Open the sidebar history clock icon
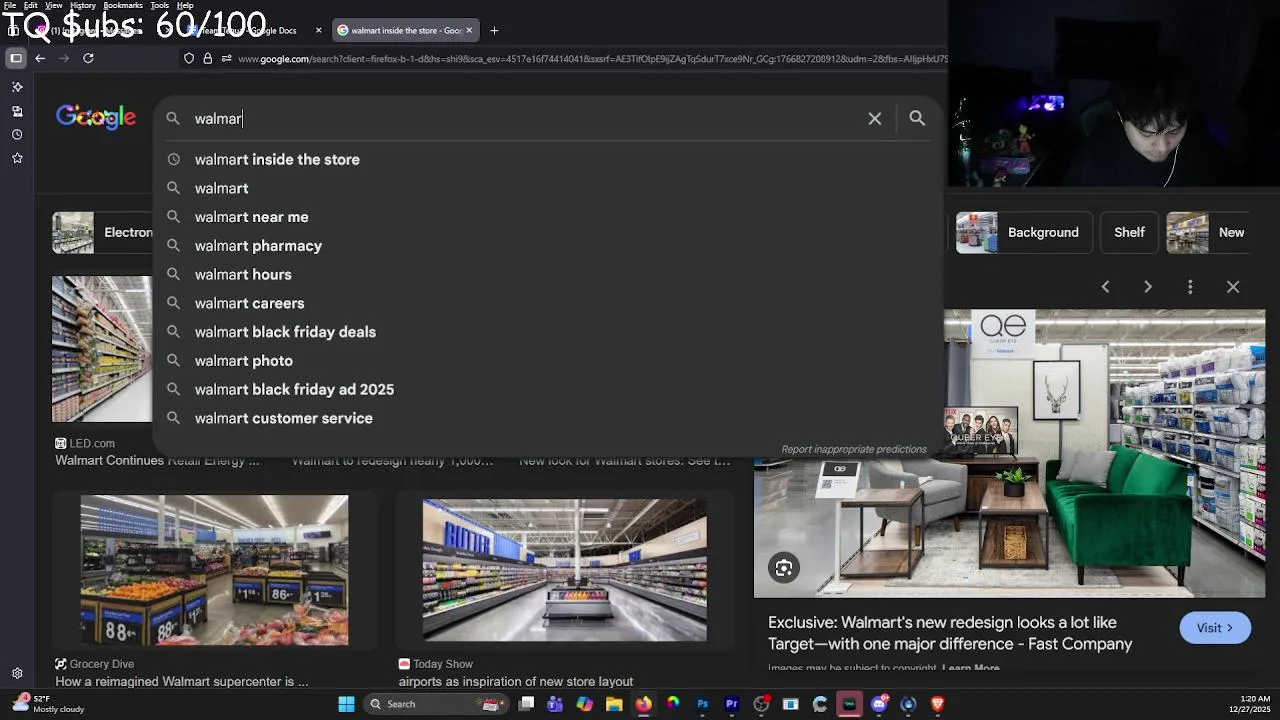Screen dimensions: 1280x720 pyautogui.click(x=17, y=134)
